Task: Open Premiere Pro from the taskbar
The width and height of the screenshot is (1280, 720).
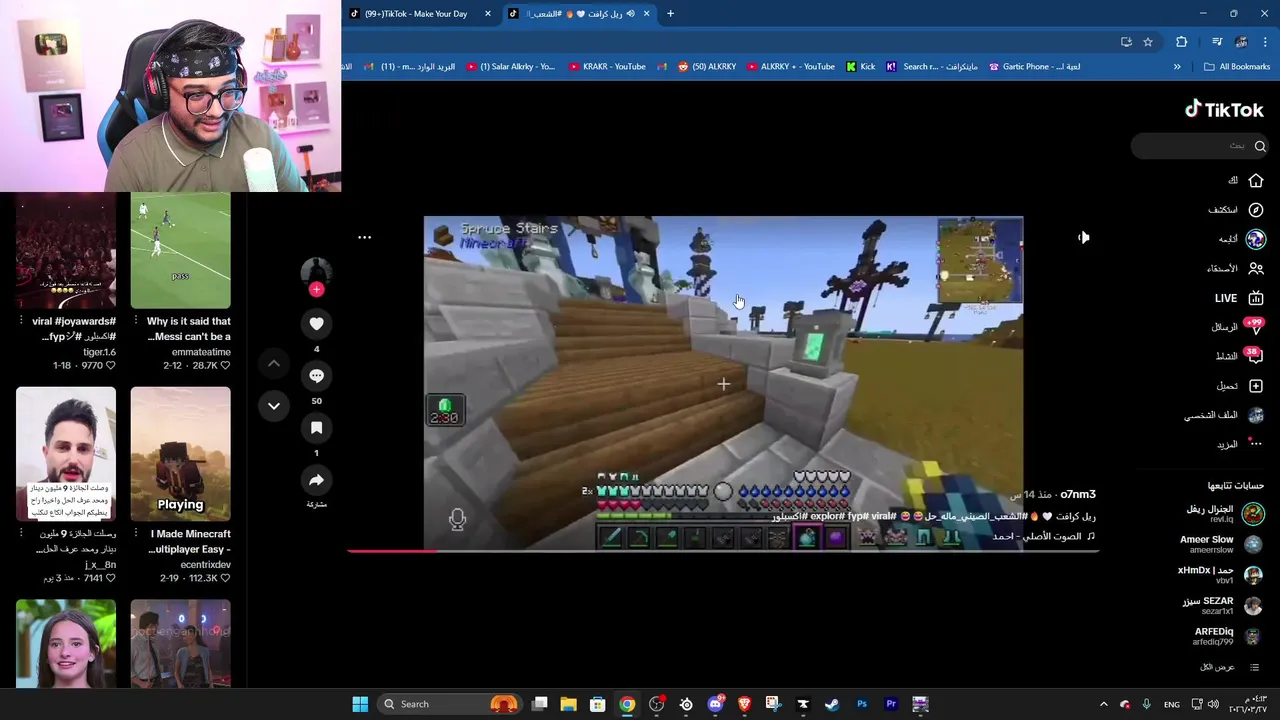Action: [x=891, y=704]
